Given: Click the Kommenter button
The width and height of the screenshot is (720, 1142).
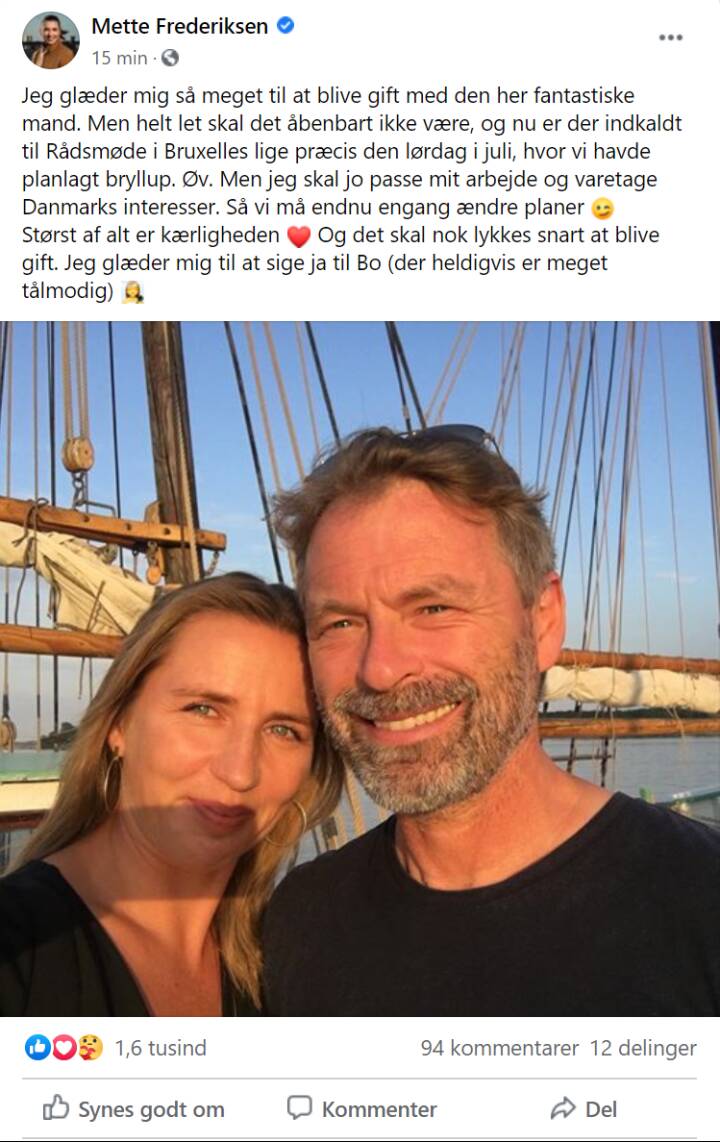Looking at the screenshot, I should tap(362, 1109).
